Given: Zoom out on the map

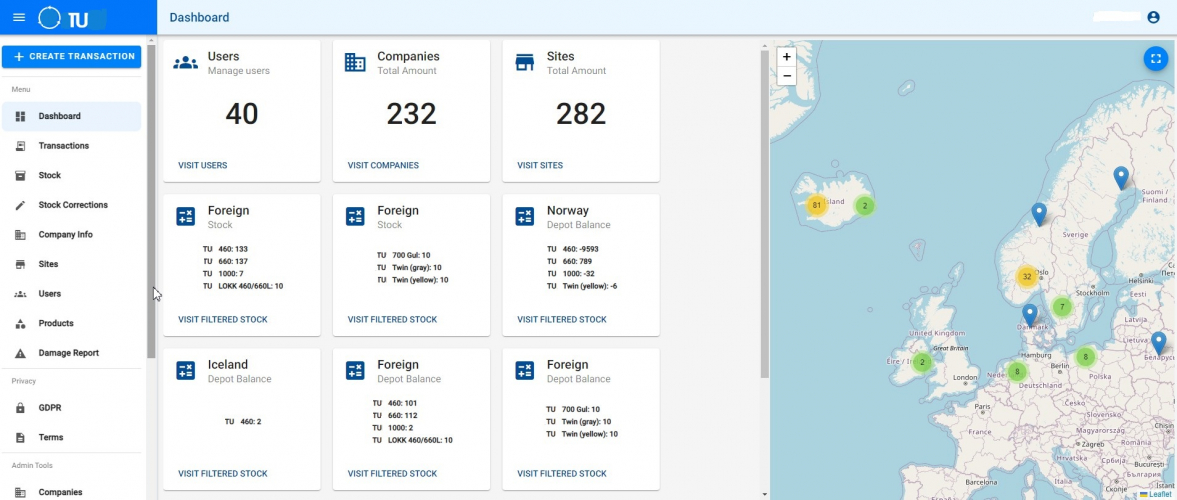Looking at the screenshot, I should [787, 75].
